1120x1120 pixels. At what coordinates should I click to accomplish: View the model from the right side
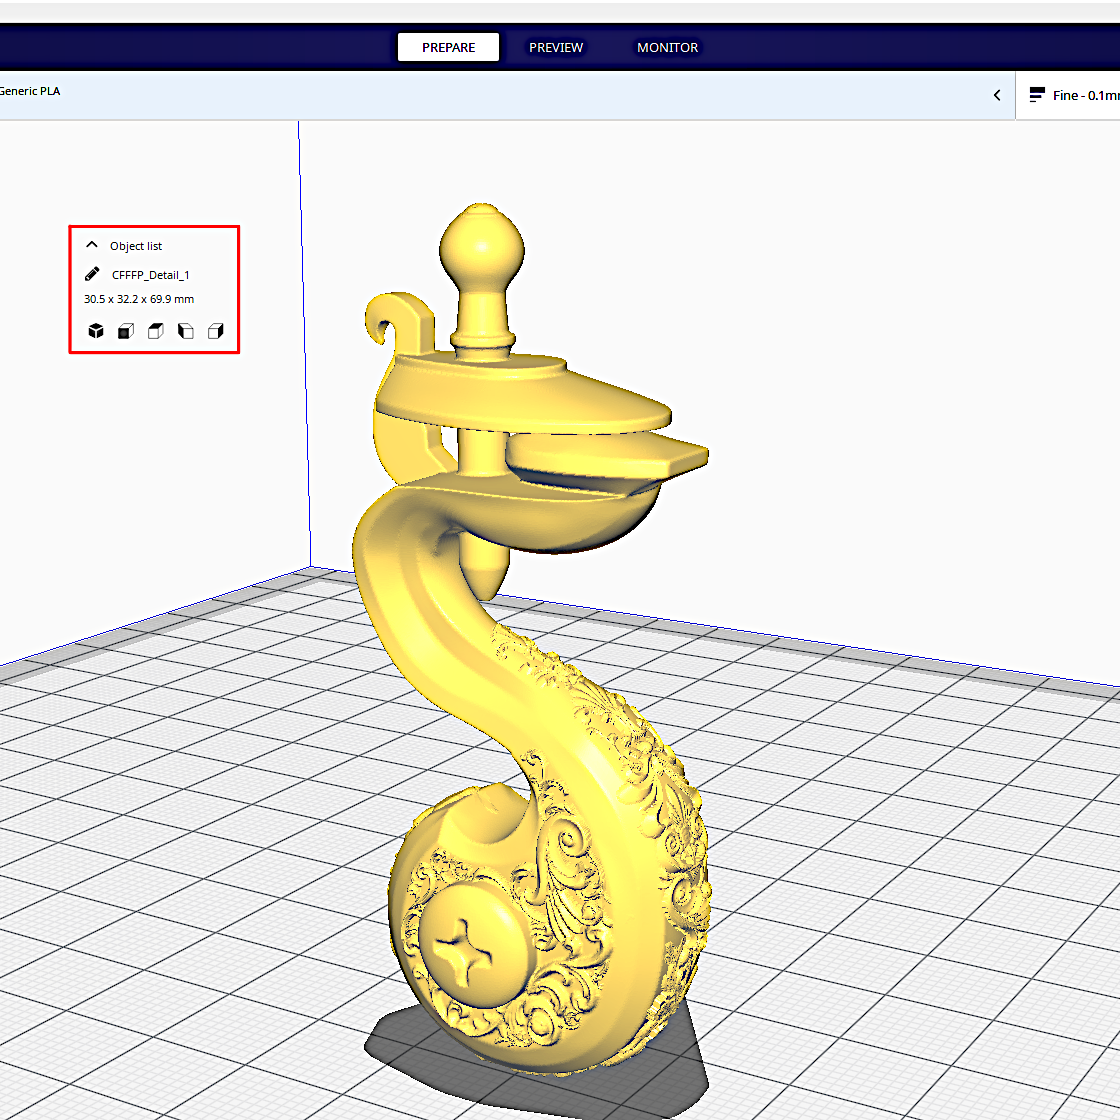pyautogui.click(x=215, y=330)
